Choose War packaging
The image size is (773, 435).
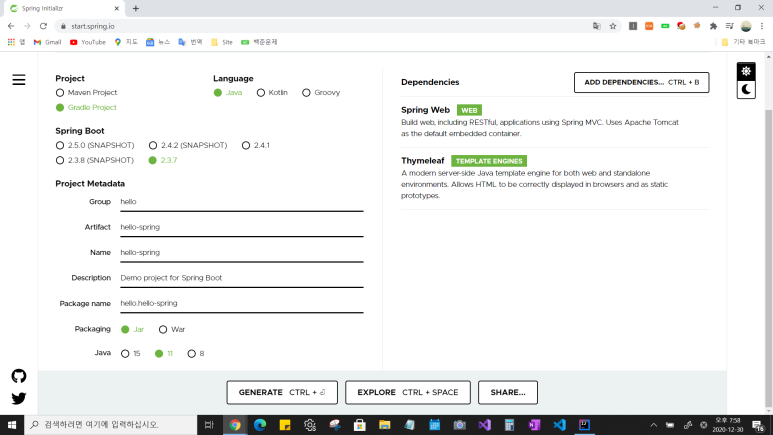[172, 329]
